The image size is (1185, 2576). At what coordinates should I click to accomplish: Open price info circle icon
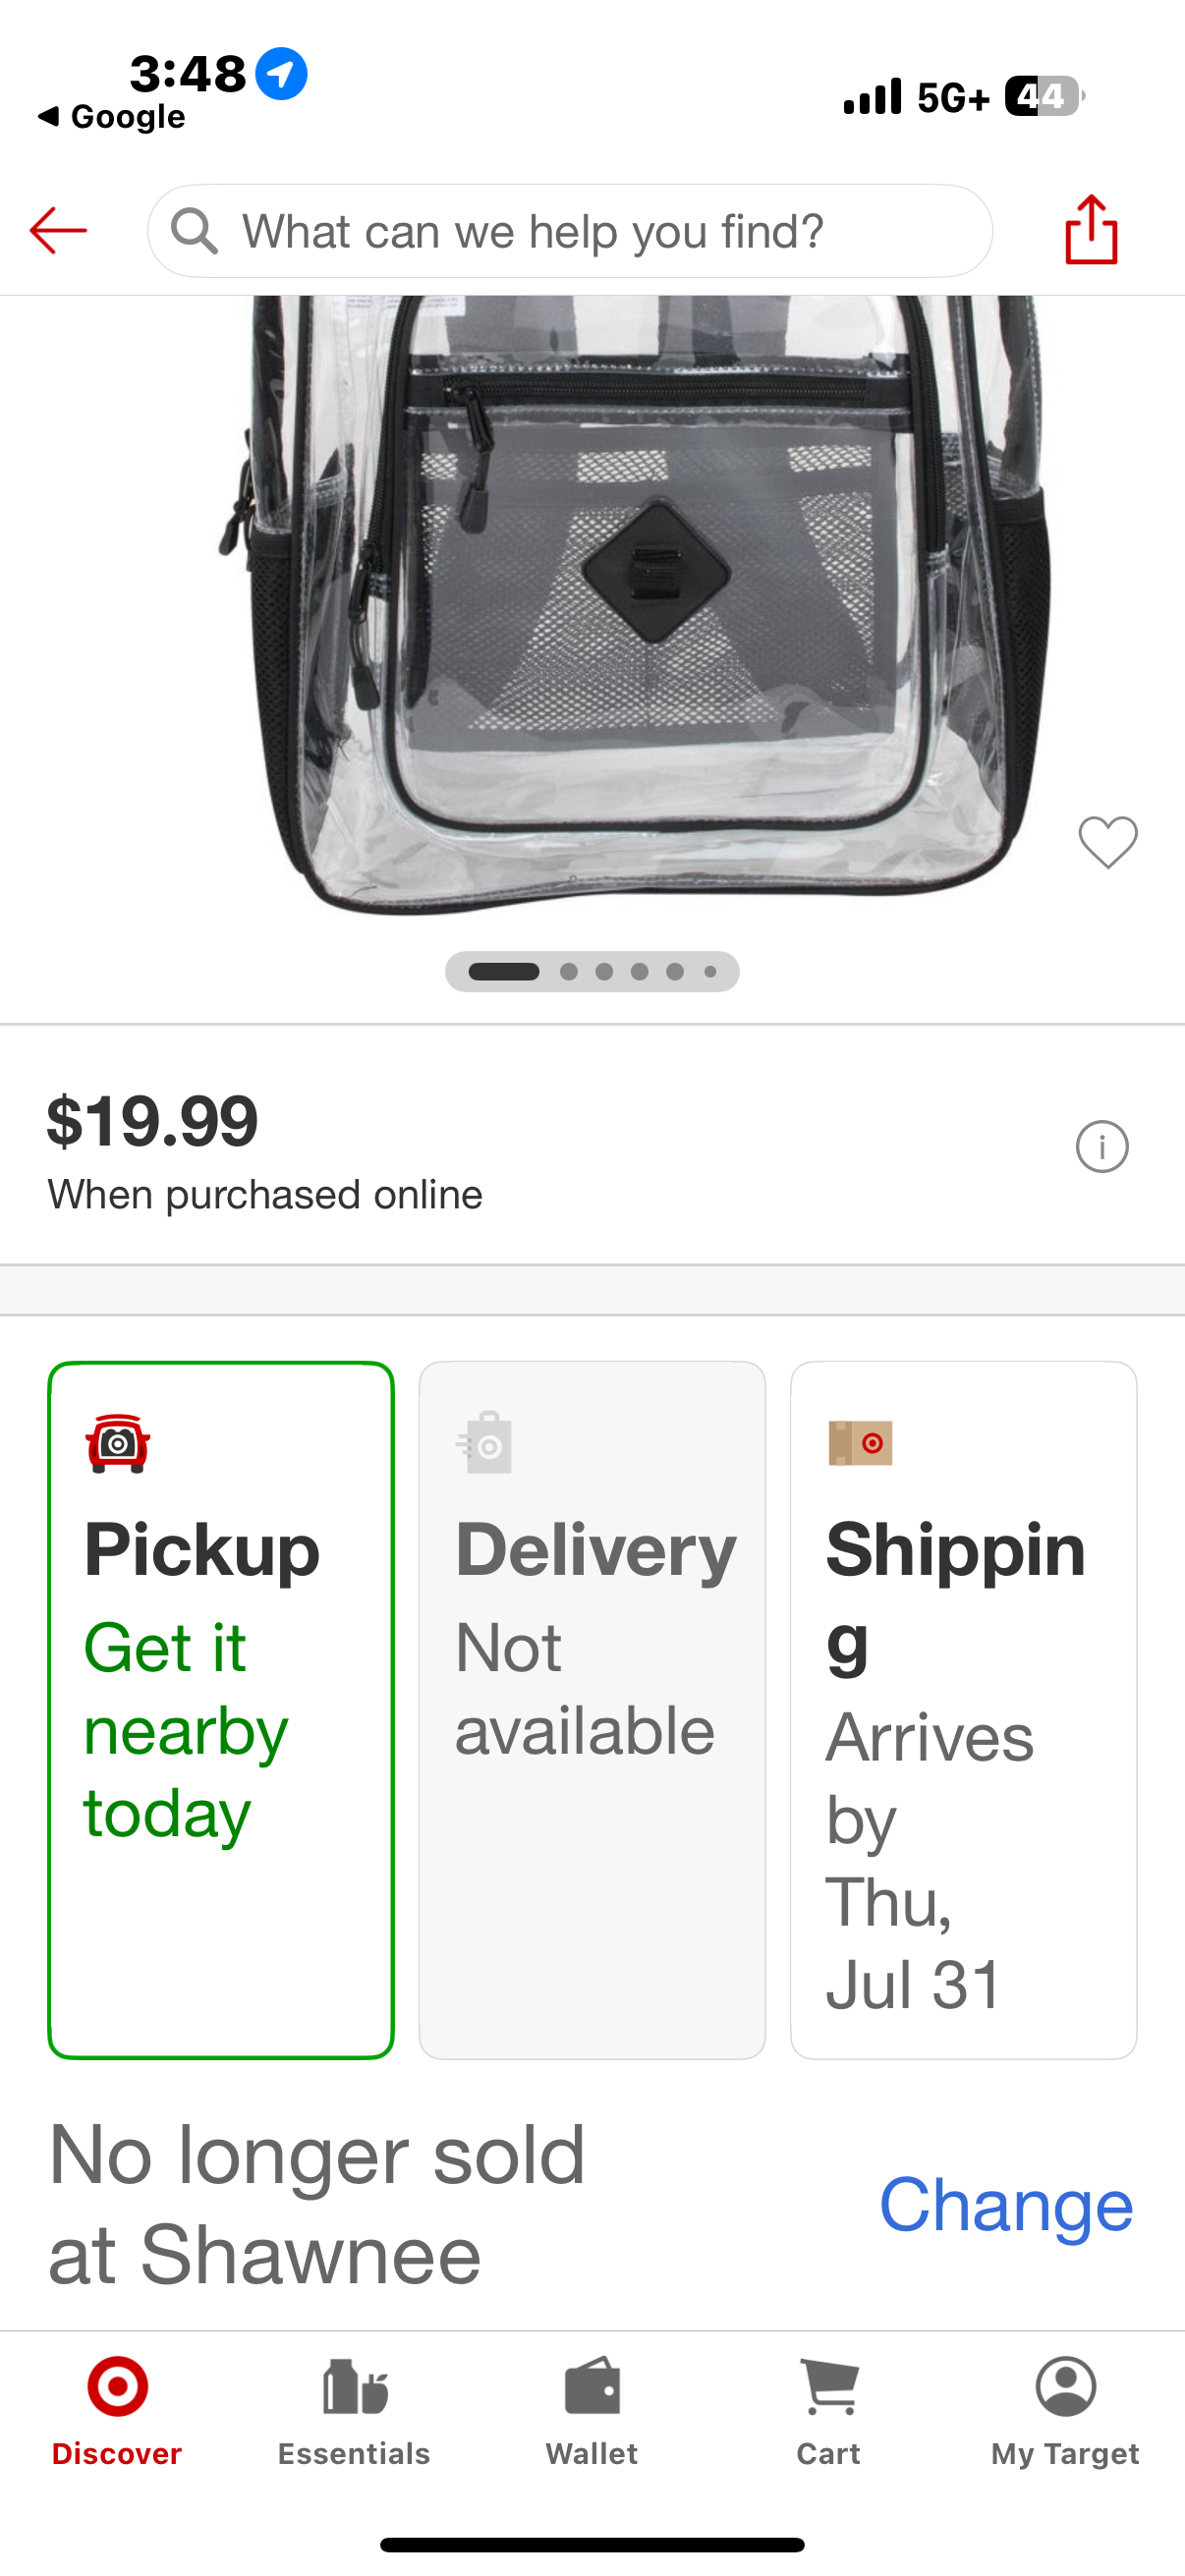[x=1102, y=1146]
